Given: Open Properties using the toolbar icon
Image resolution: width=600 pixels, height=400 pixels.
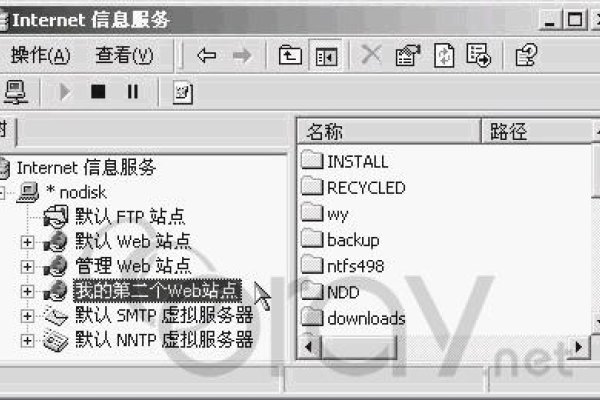Looking at the screenshot, I should [408, 56].
